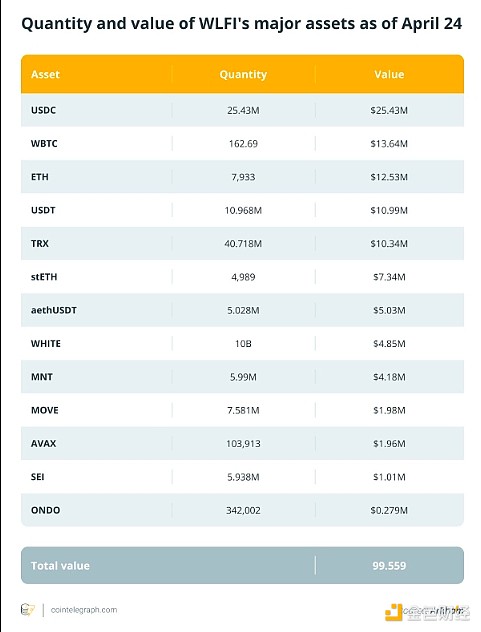
Task: Select the Value column header
Action: [x=389, y=74]
